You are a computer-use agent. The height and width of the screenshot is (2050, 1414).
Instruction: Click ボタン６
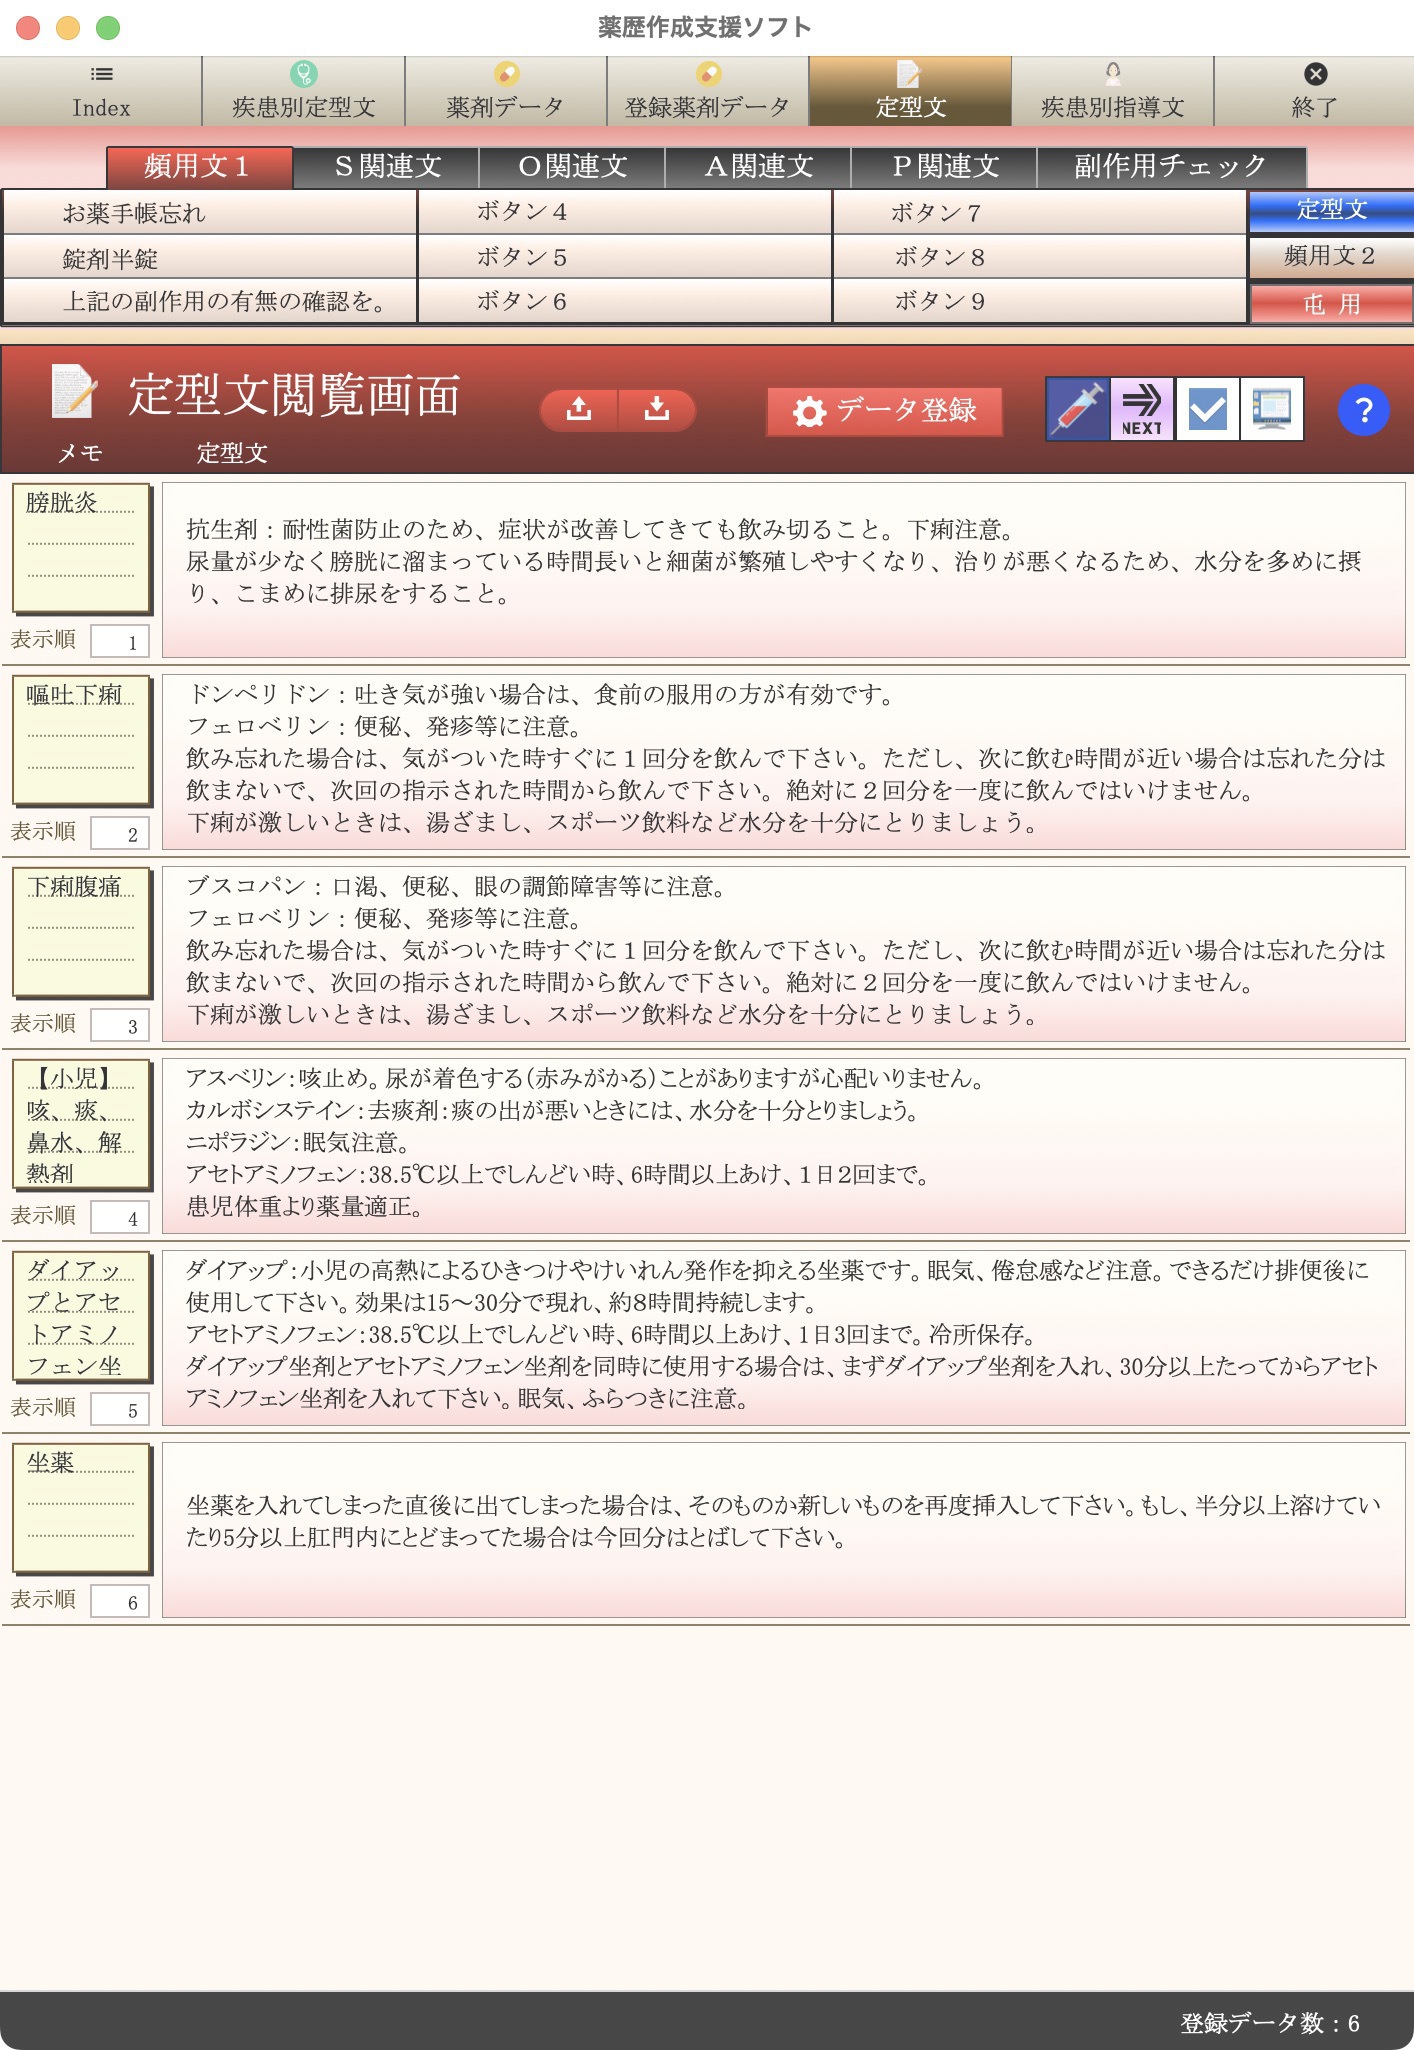pyautogui.click(x=625, y=301)
